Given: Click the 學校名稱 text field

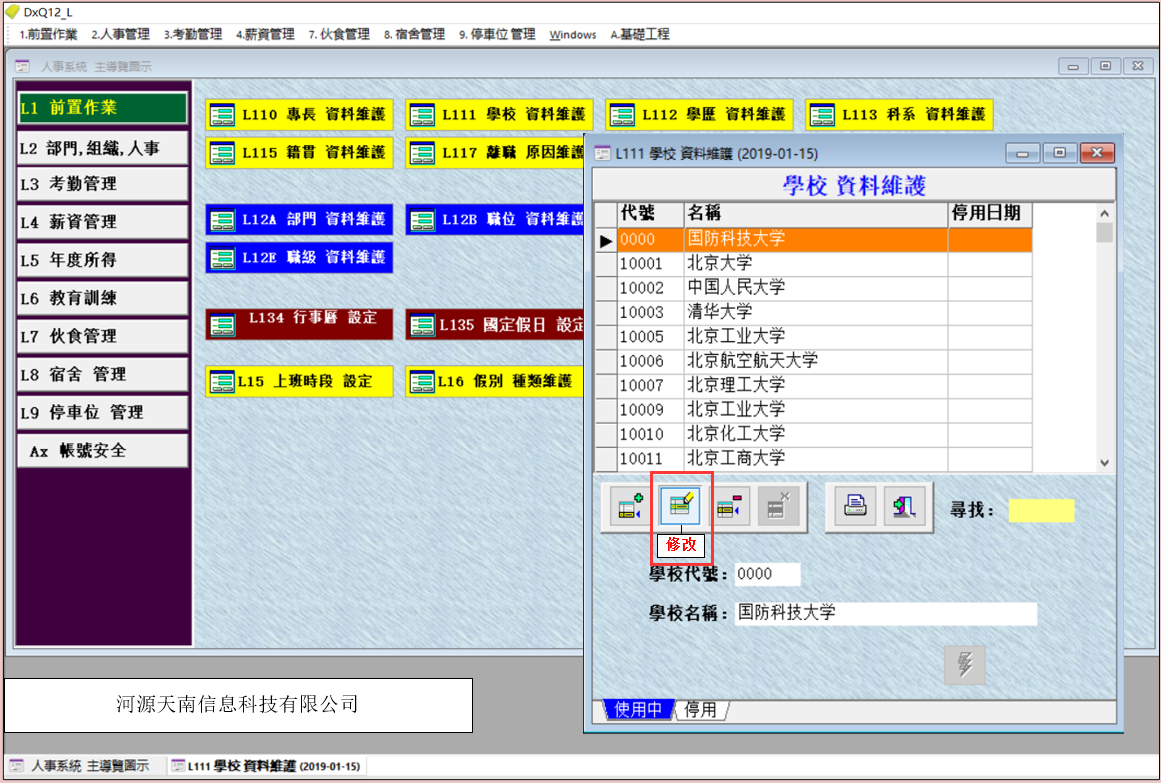Looking at the screenshot, I should pyautogui.click(x=885, y=613).
